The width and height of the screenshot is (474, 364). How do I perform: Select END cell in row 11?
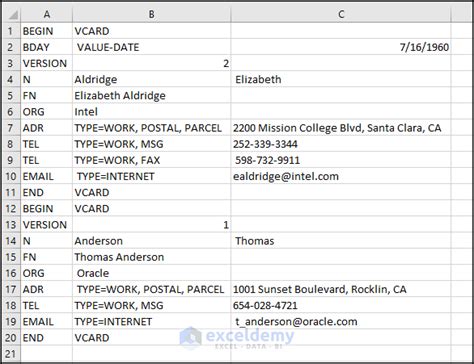coord(47,192)
